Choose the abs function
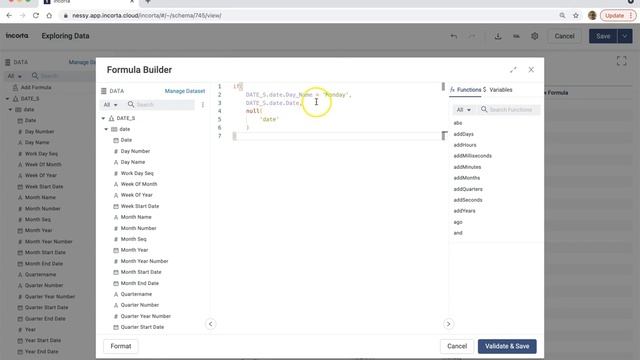Screen dimensions: 640x360 click(458, 123)
